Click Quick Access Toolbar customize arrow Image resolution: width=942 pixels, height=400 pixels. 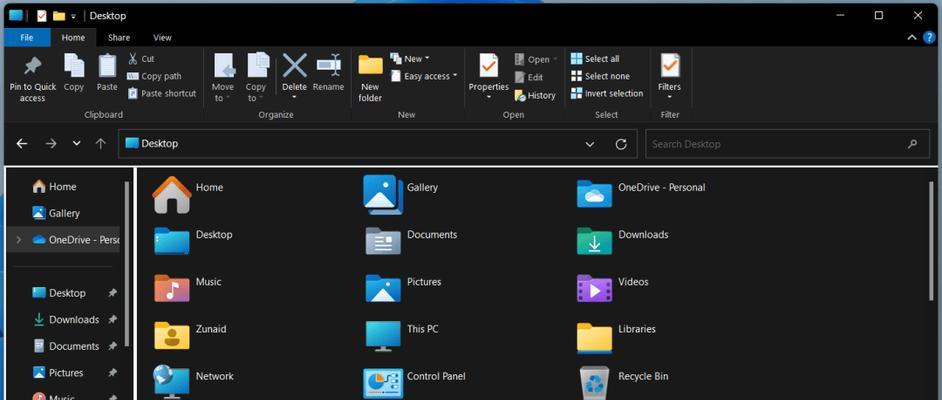73,16
